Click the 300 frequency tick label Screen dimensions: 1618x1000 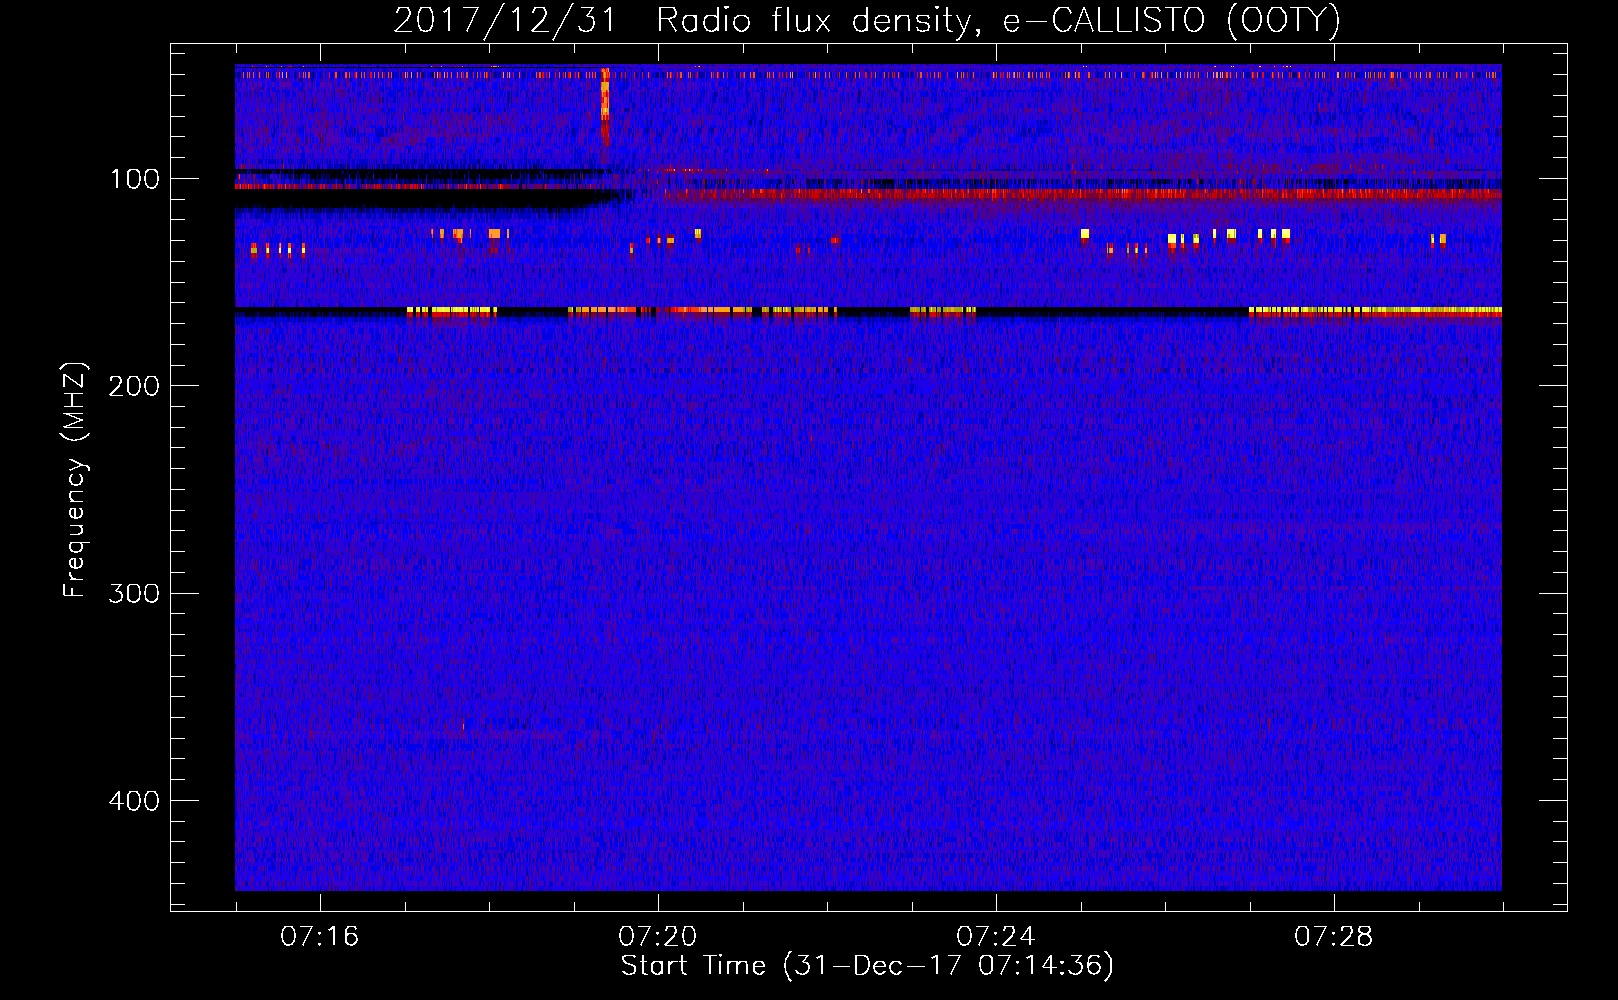coord(134,593)
